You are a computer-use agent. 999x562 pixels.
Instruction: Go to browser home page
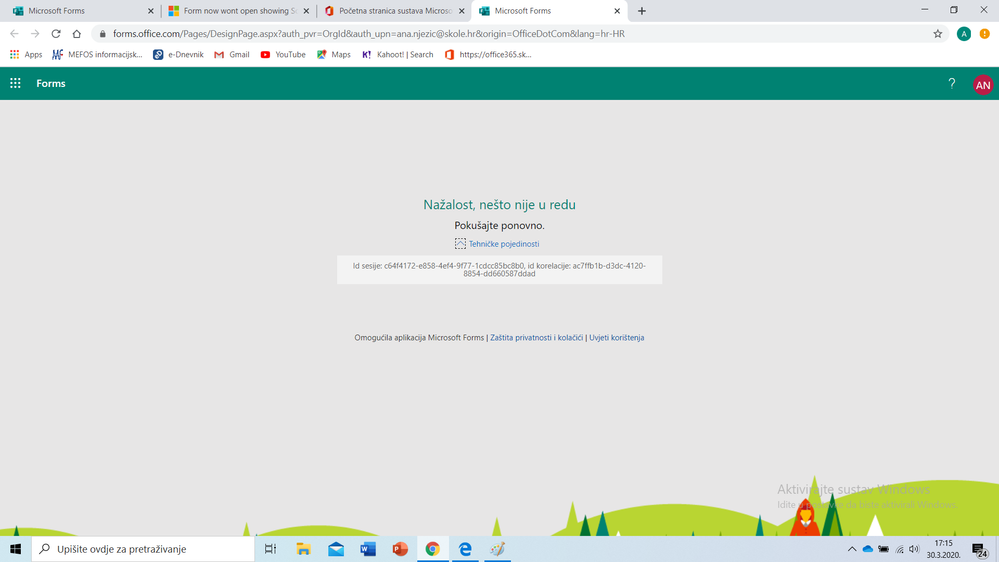click(x=76, y=34)
